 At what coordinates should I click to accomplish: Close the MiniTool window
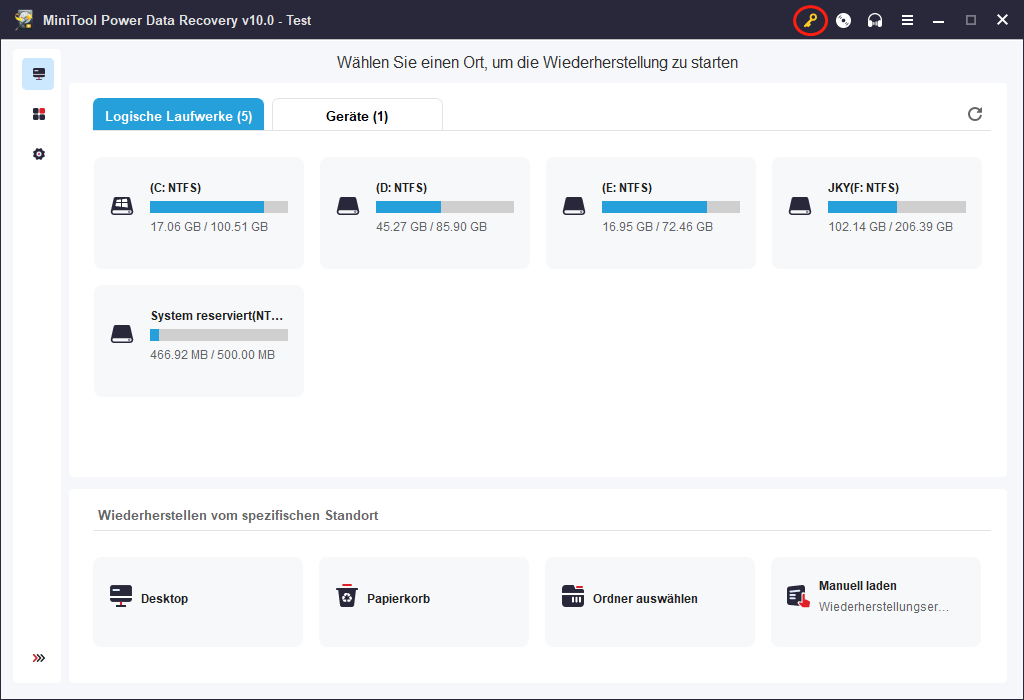(1002, 20)
